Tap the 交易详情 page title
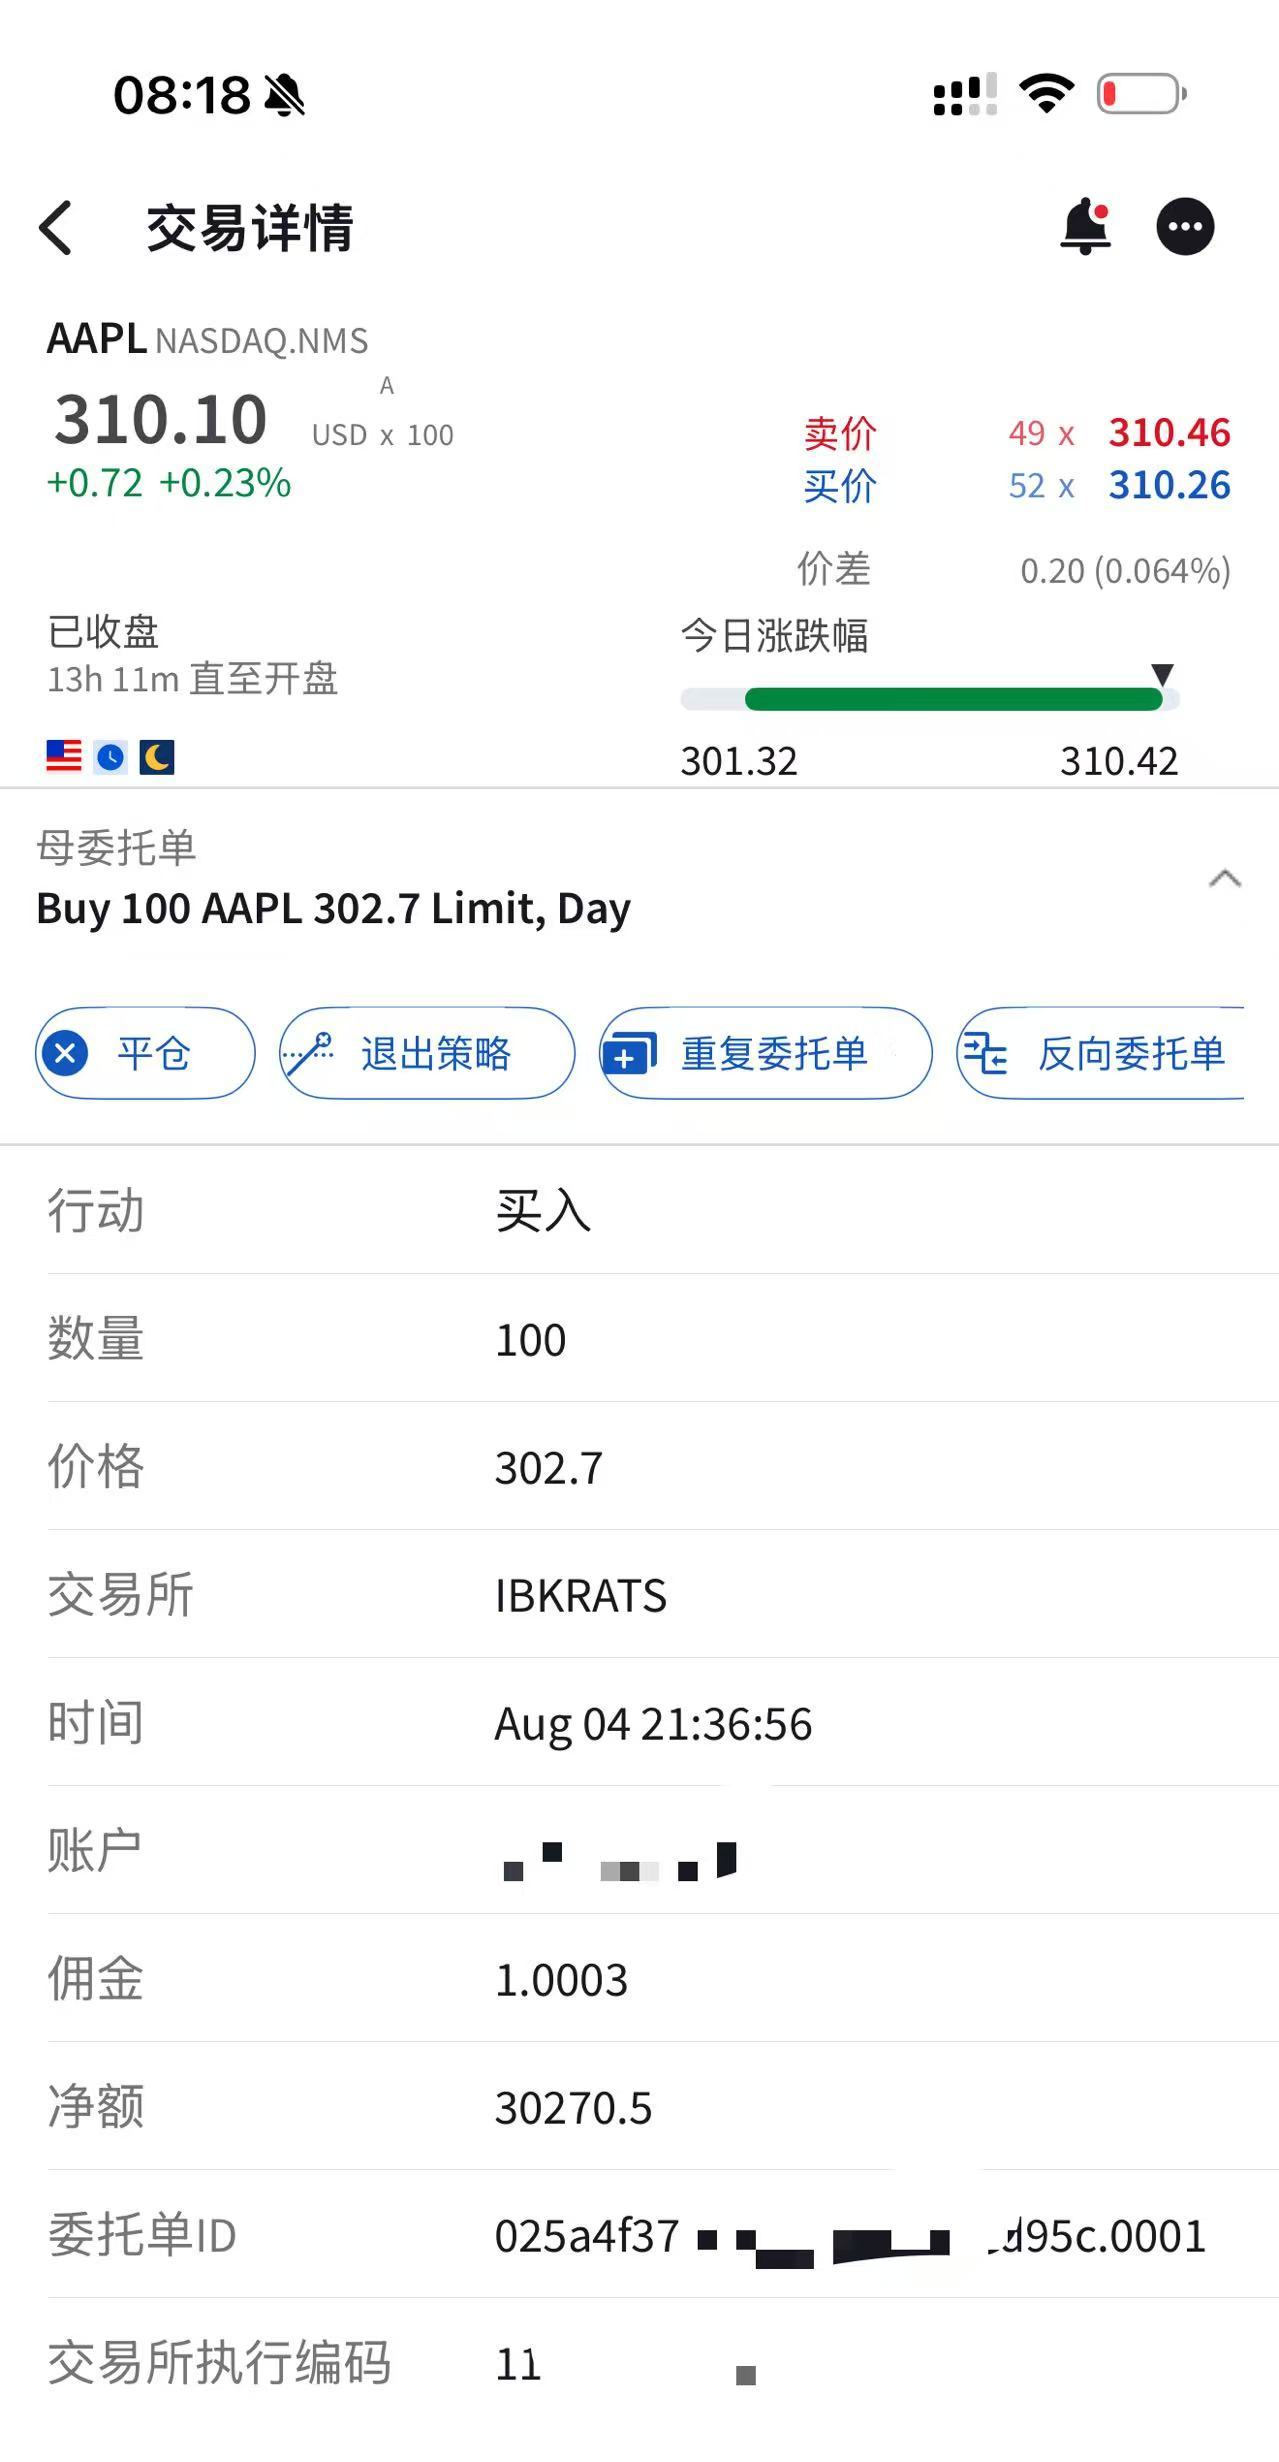 pos(250,228)
